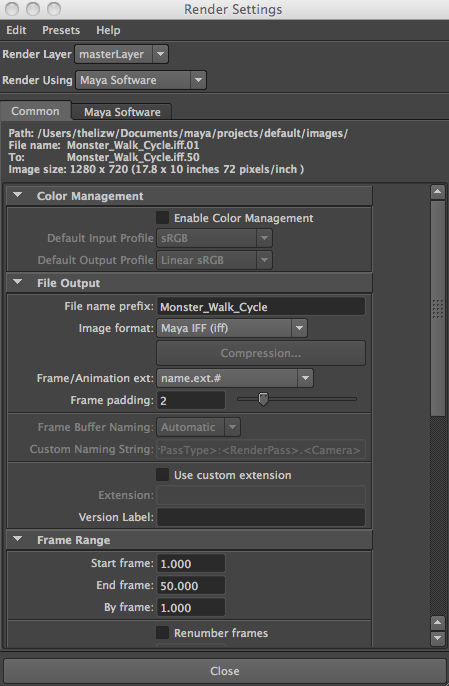Open the Help menu
Viewport: 449px width, 686px height.
pos(108,30)
